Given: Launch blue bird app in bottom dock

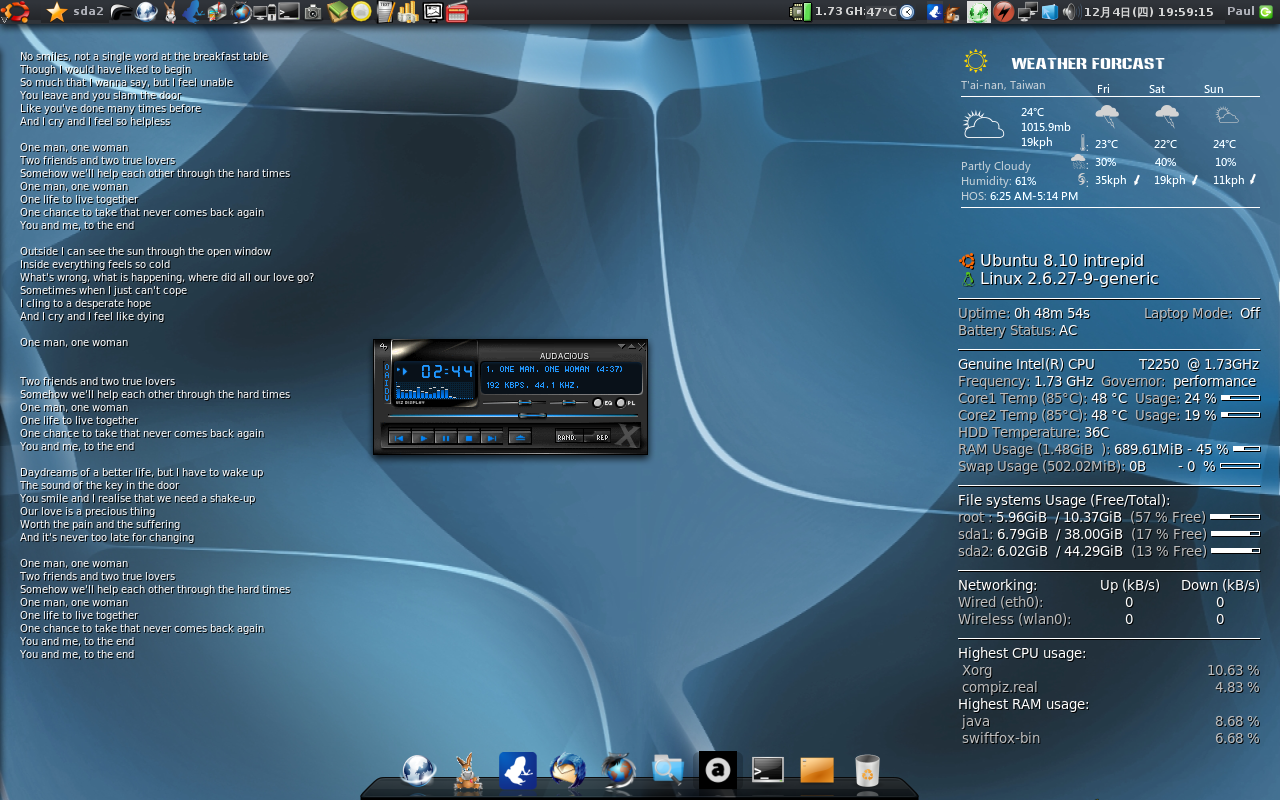Looking at the screenshot, I should click(x=518, y=770).
